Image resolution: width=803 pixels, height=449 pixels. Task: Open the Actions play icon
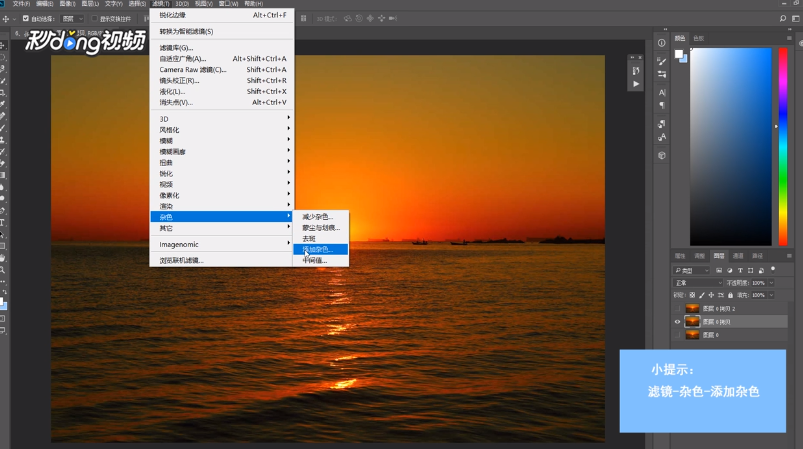click(x=636, y=83)
